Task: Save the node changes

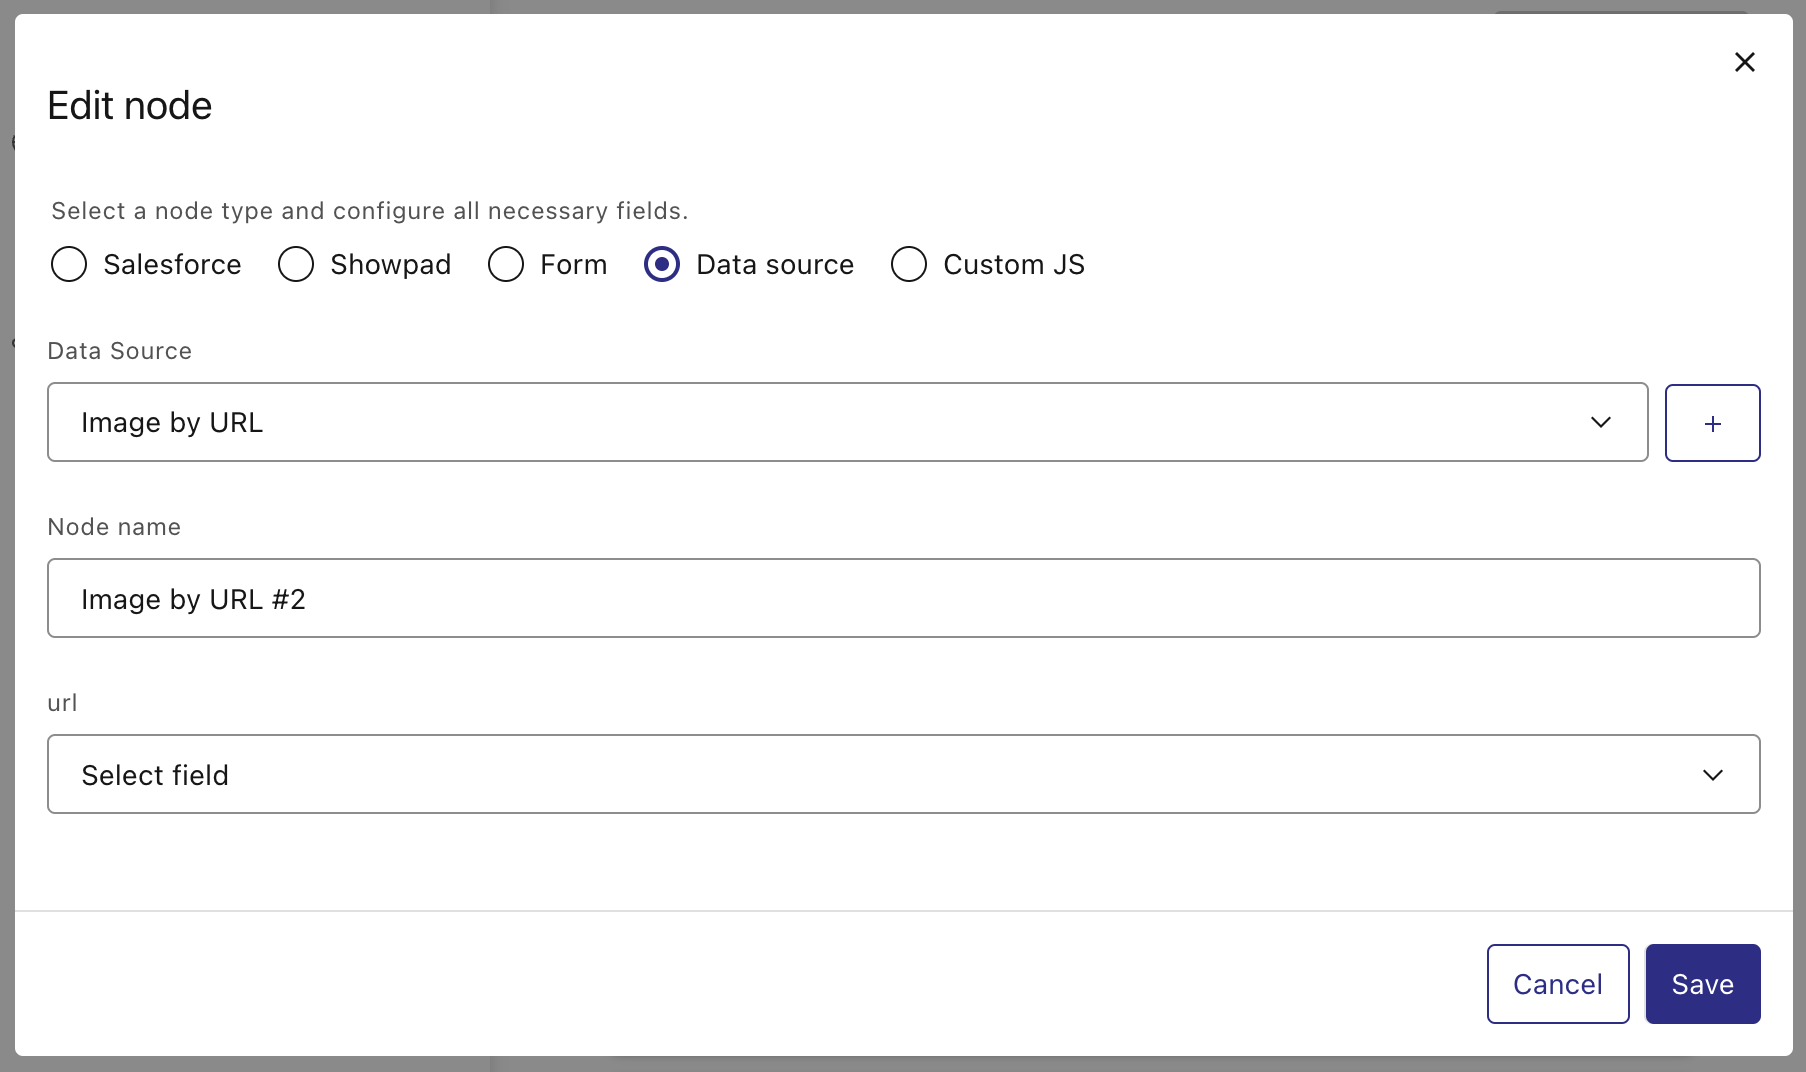Action: point(1703,984)
